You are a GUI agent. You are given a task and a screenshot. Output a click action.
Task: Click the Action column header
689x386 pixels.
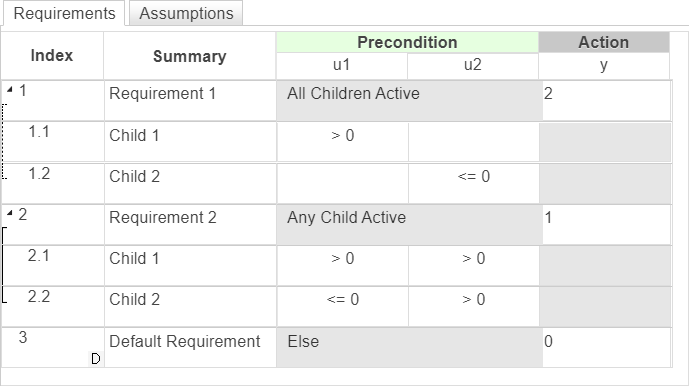[x=604, y=42]
